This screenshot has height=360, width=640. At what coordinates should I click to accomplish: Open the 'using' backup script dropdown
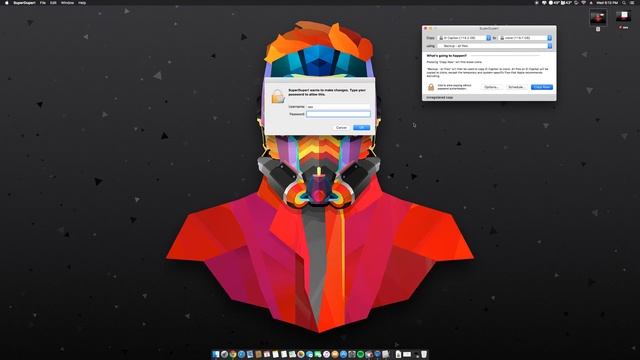tap(495, 46)
